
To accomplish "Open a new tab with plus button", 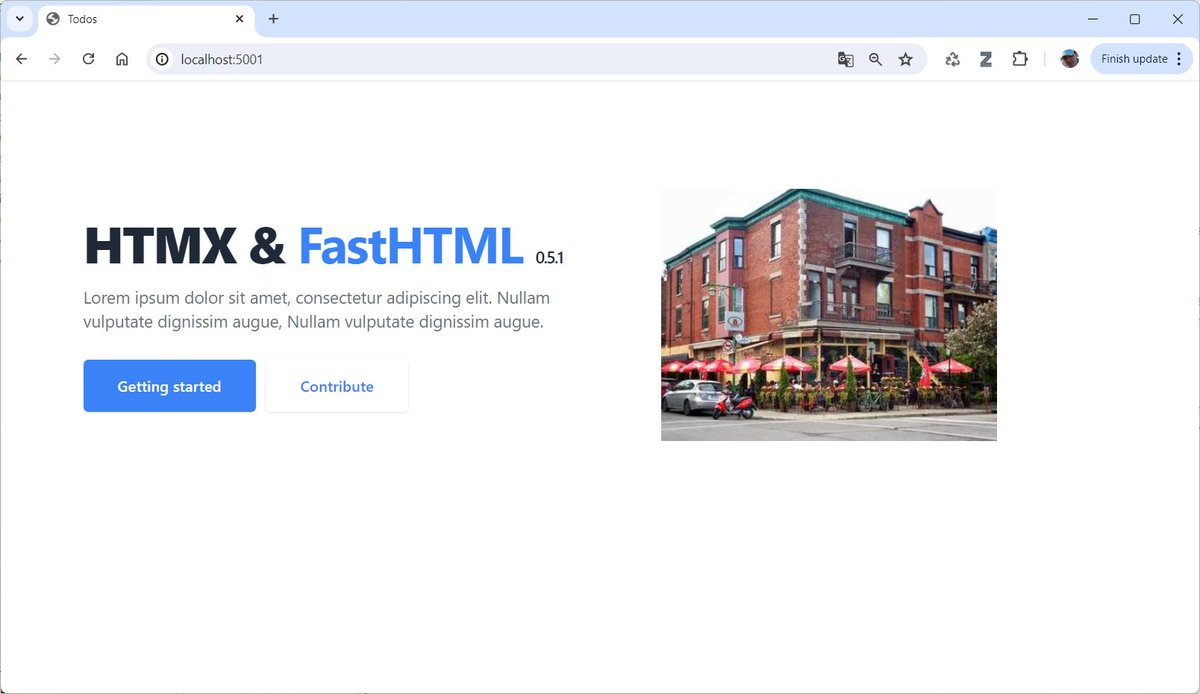I will point(274,19).
